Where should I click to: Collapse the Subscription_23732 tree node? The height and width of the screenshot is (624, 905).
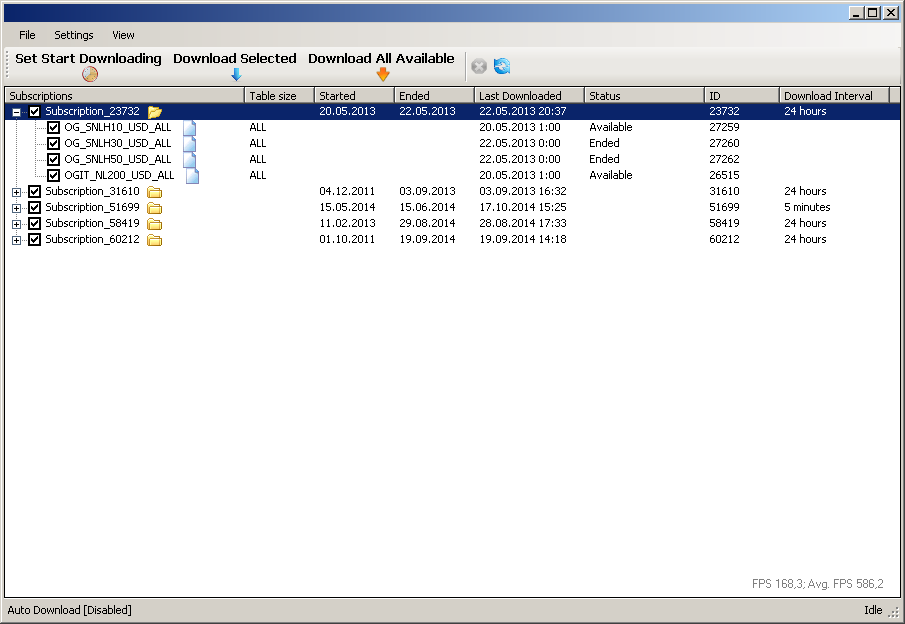pos(16,112)
